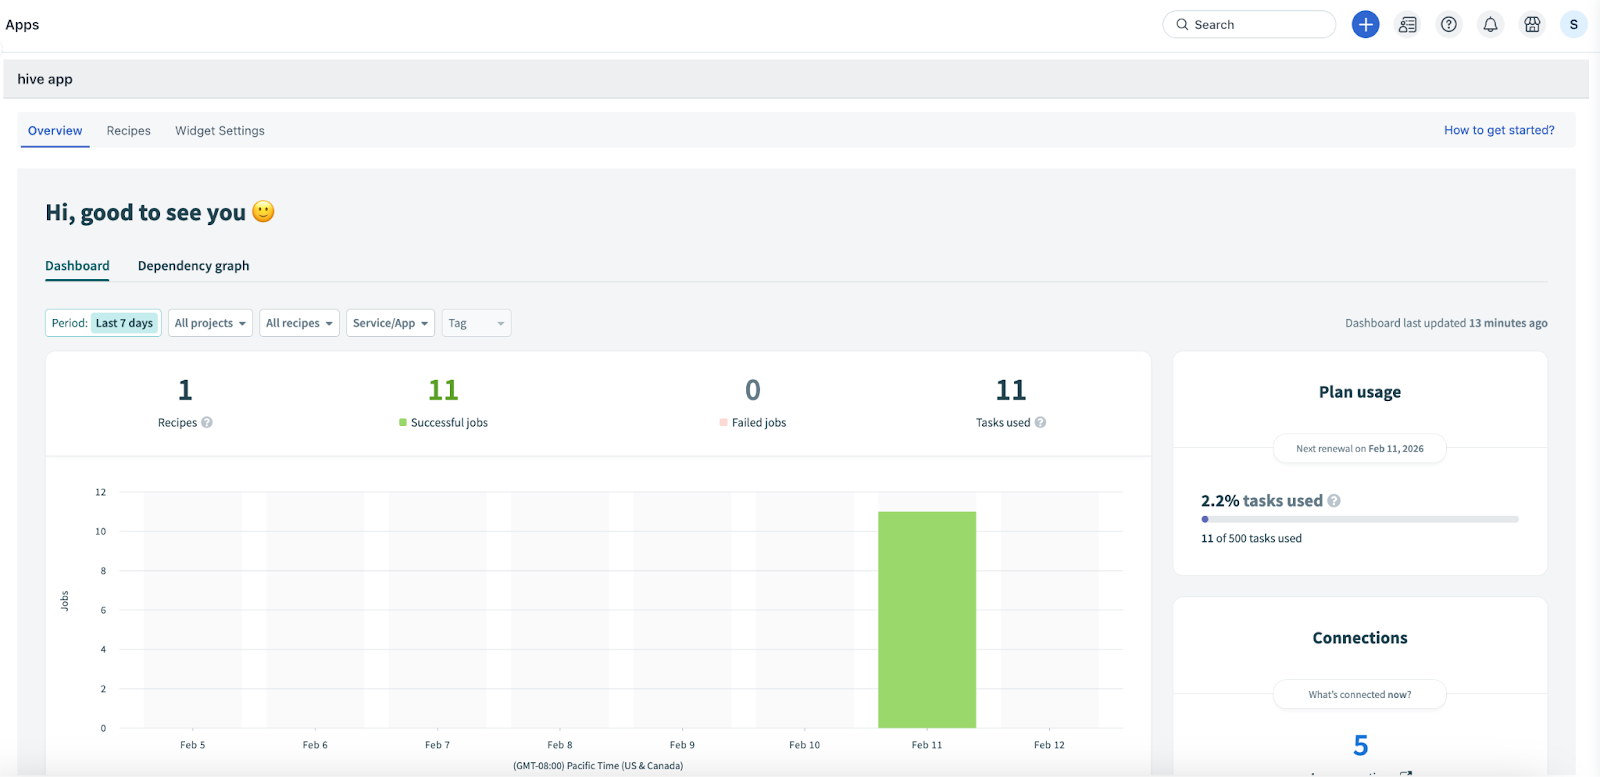
Task: Click the Pacific Time timezone label
Action: point(598,766)
